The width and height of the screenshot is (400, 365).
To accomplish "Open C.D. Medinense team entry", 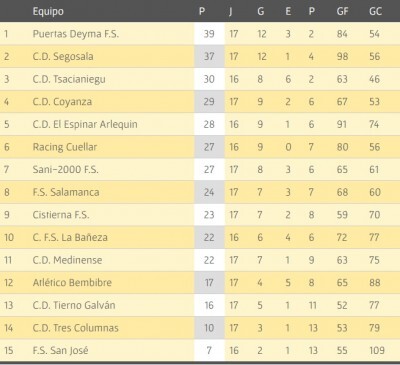I will pos(67,260).
